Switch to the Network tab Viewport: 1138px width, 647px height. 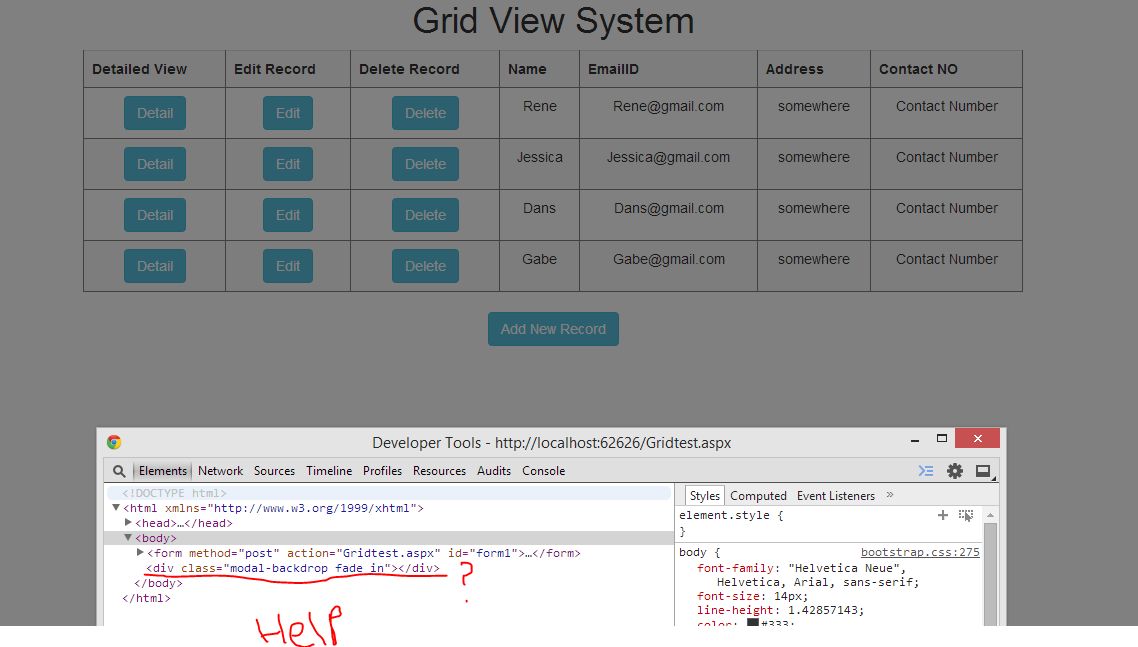[221, 471]
